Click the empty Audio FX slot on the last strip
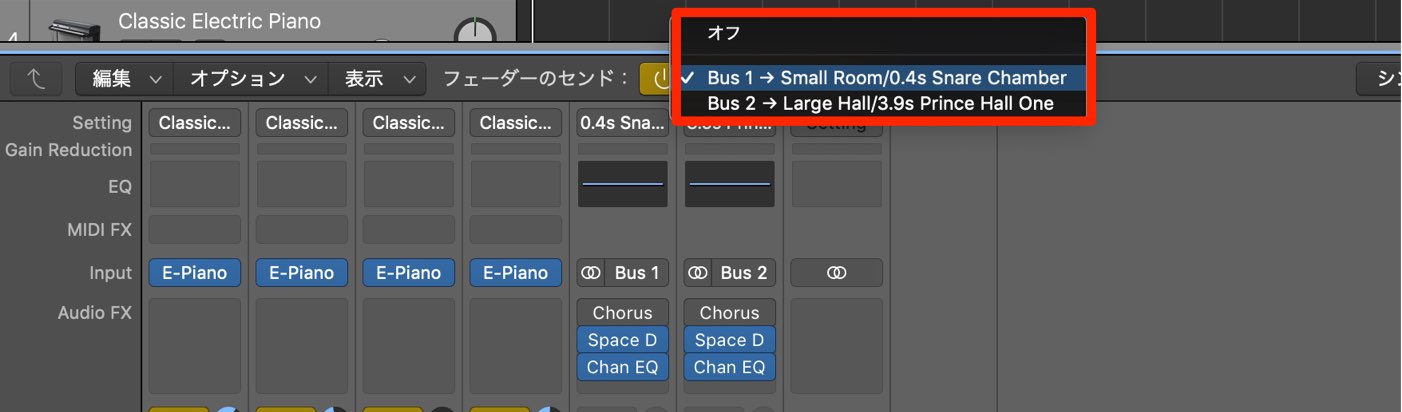The width and height of the screenshot is (1402, 412). tap(837, 345)
